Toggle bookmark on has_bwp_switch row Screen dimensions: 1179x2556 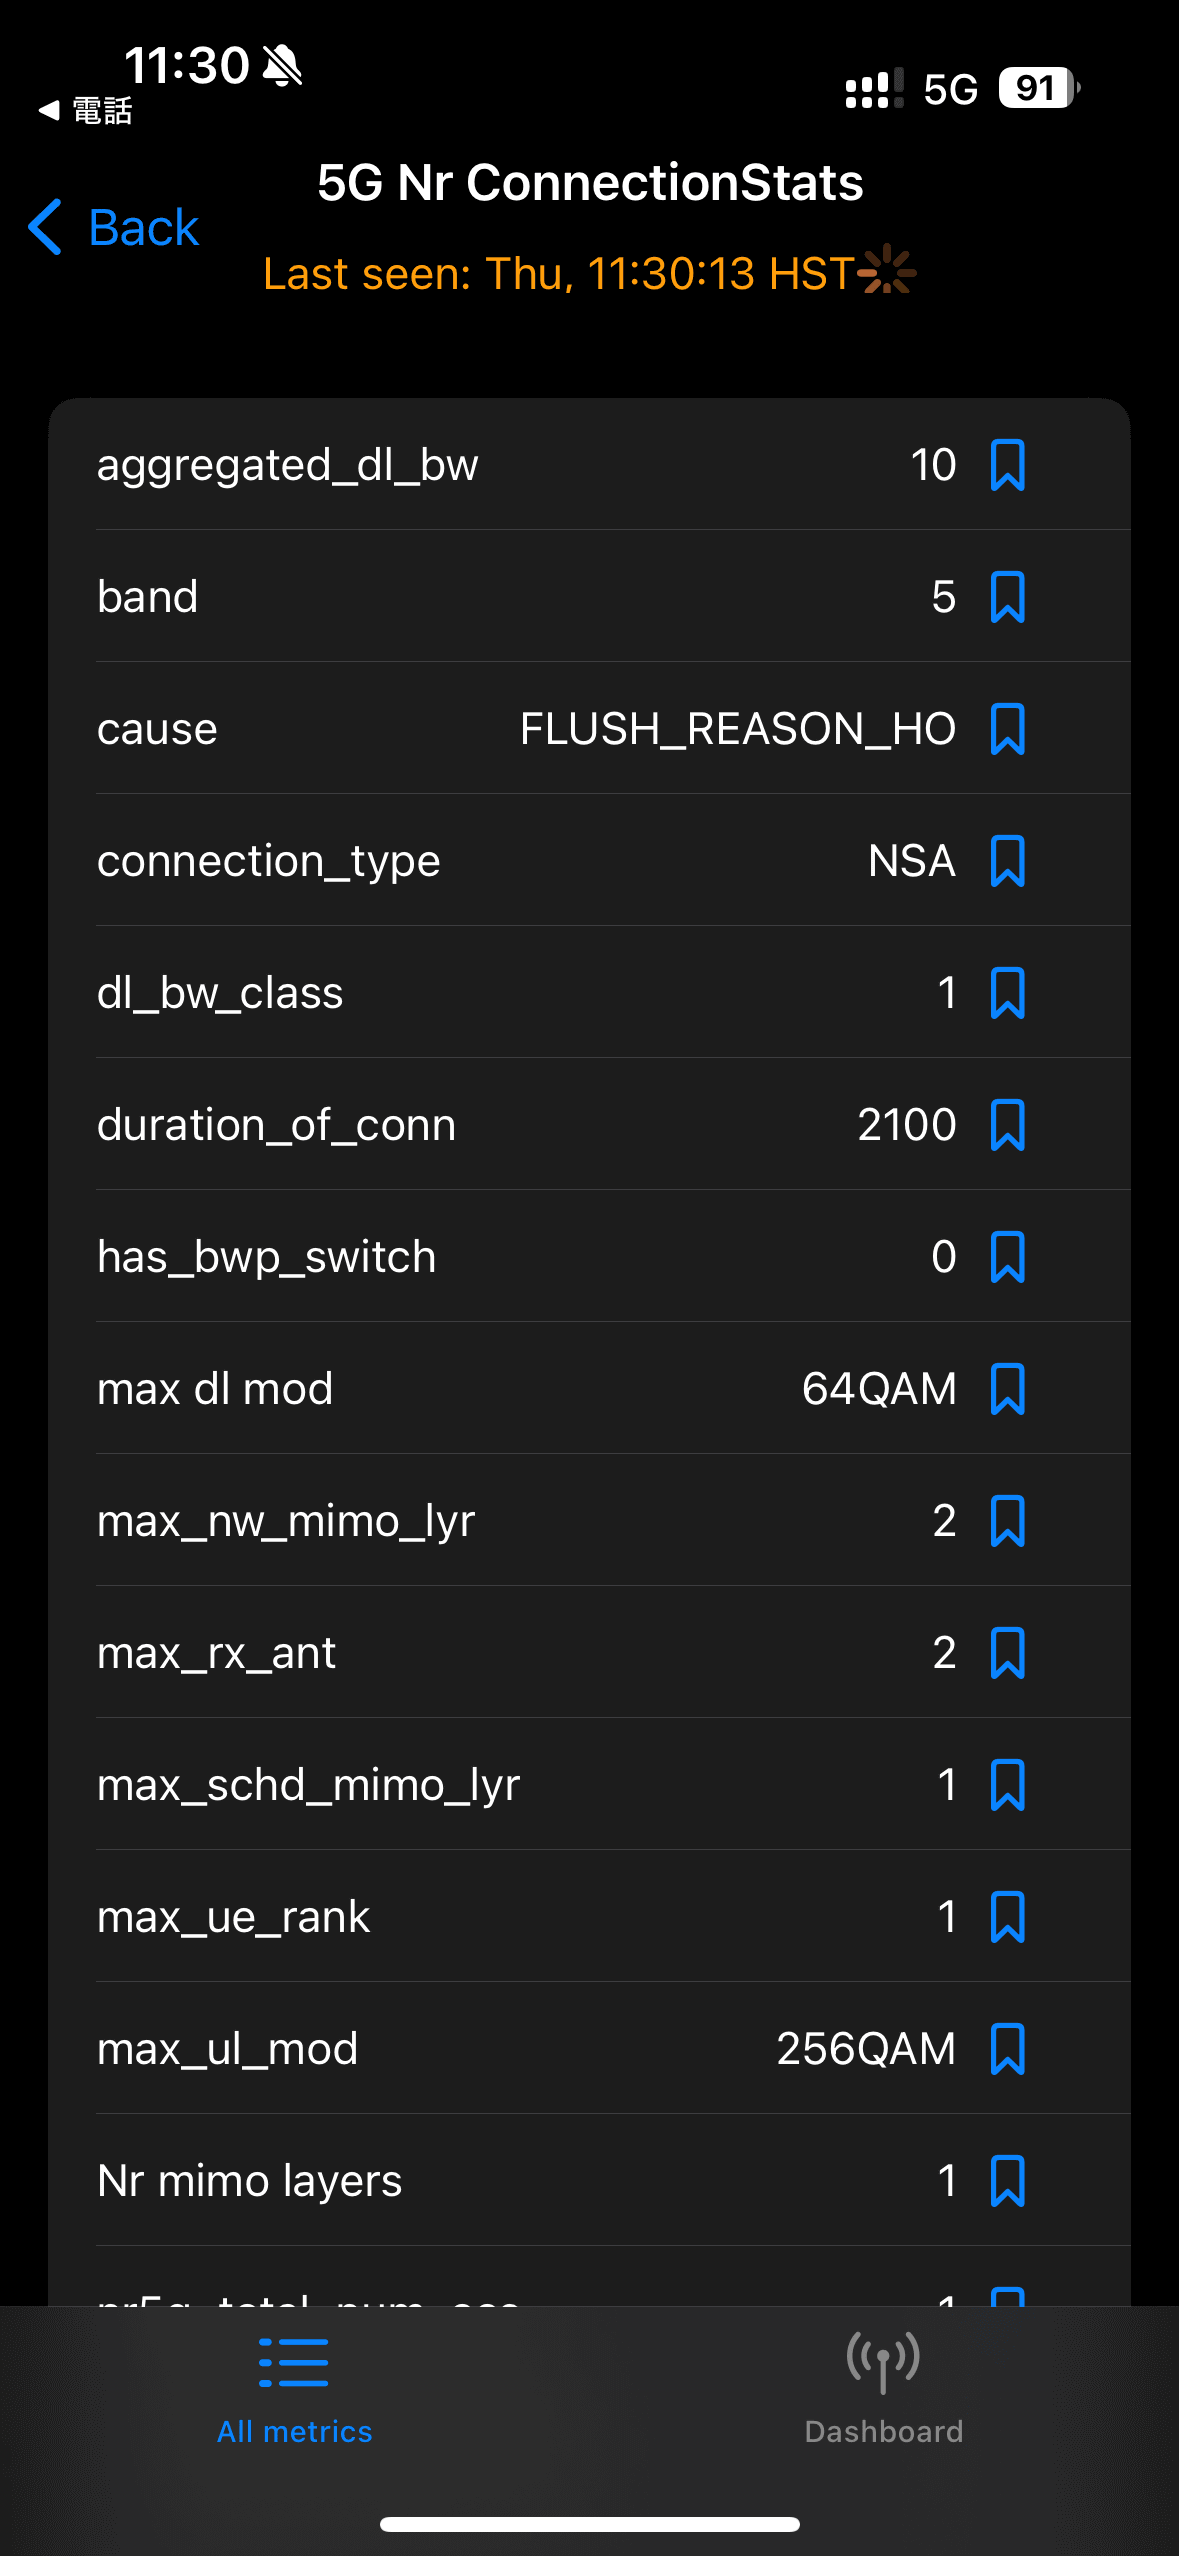(x=1009, y=1256)
